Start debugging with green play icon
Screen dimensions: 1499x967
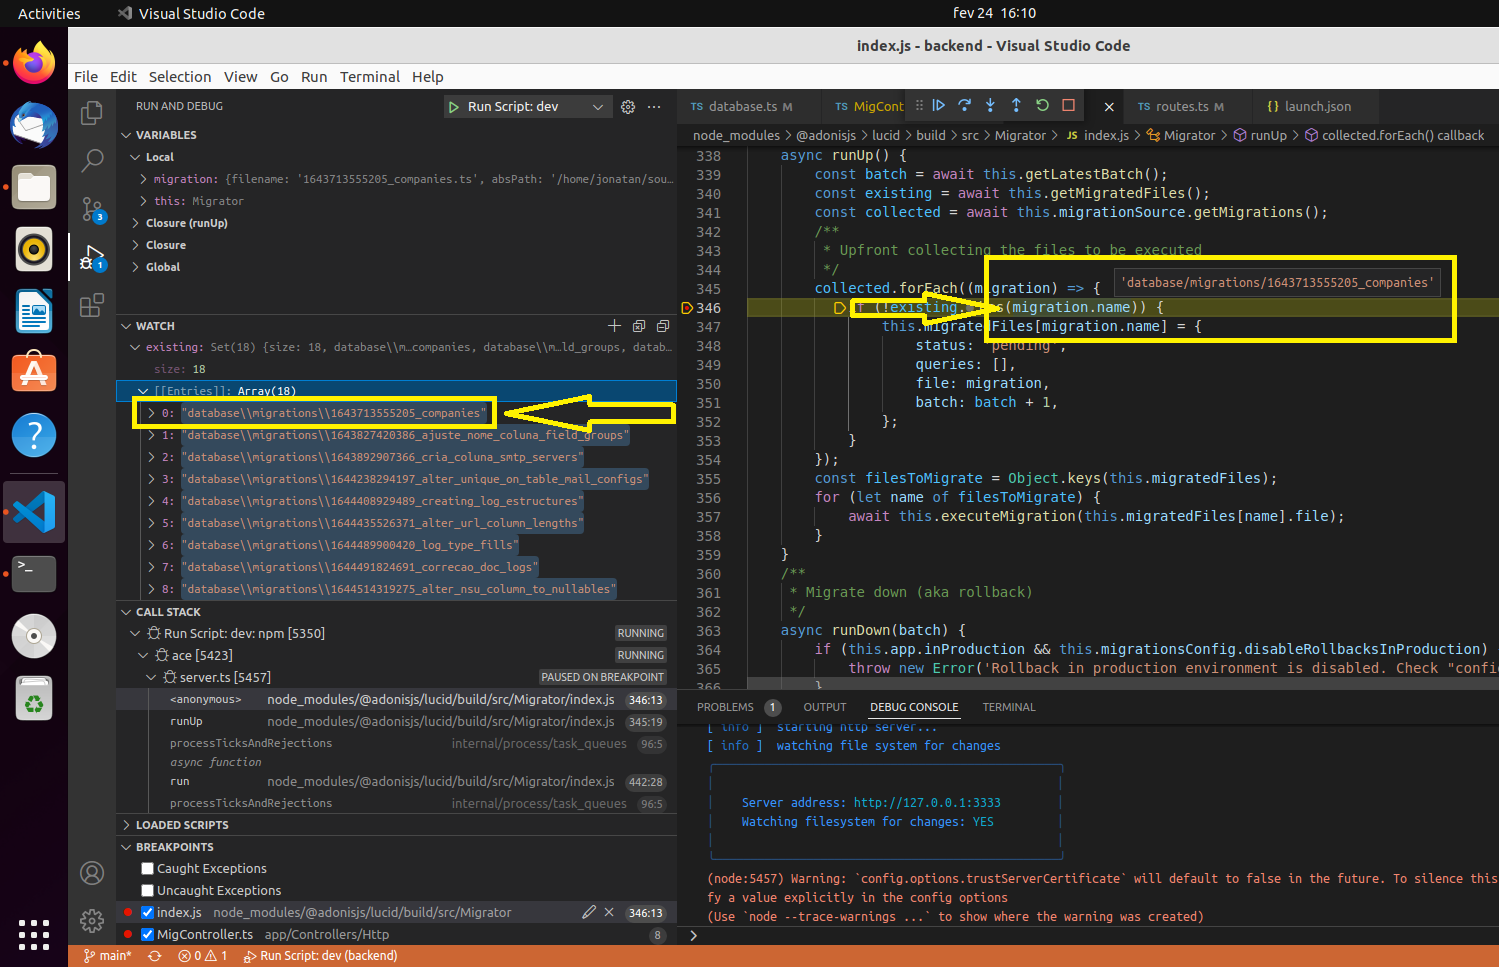point(454,107)
